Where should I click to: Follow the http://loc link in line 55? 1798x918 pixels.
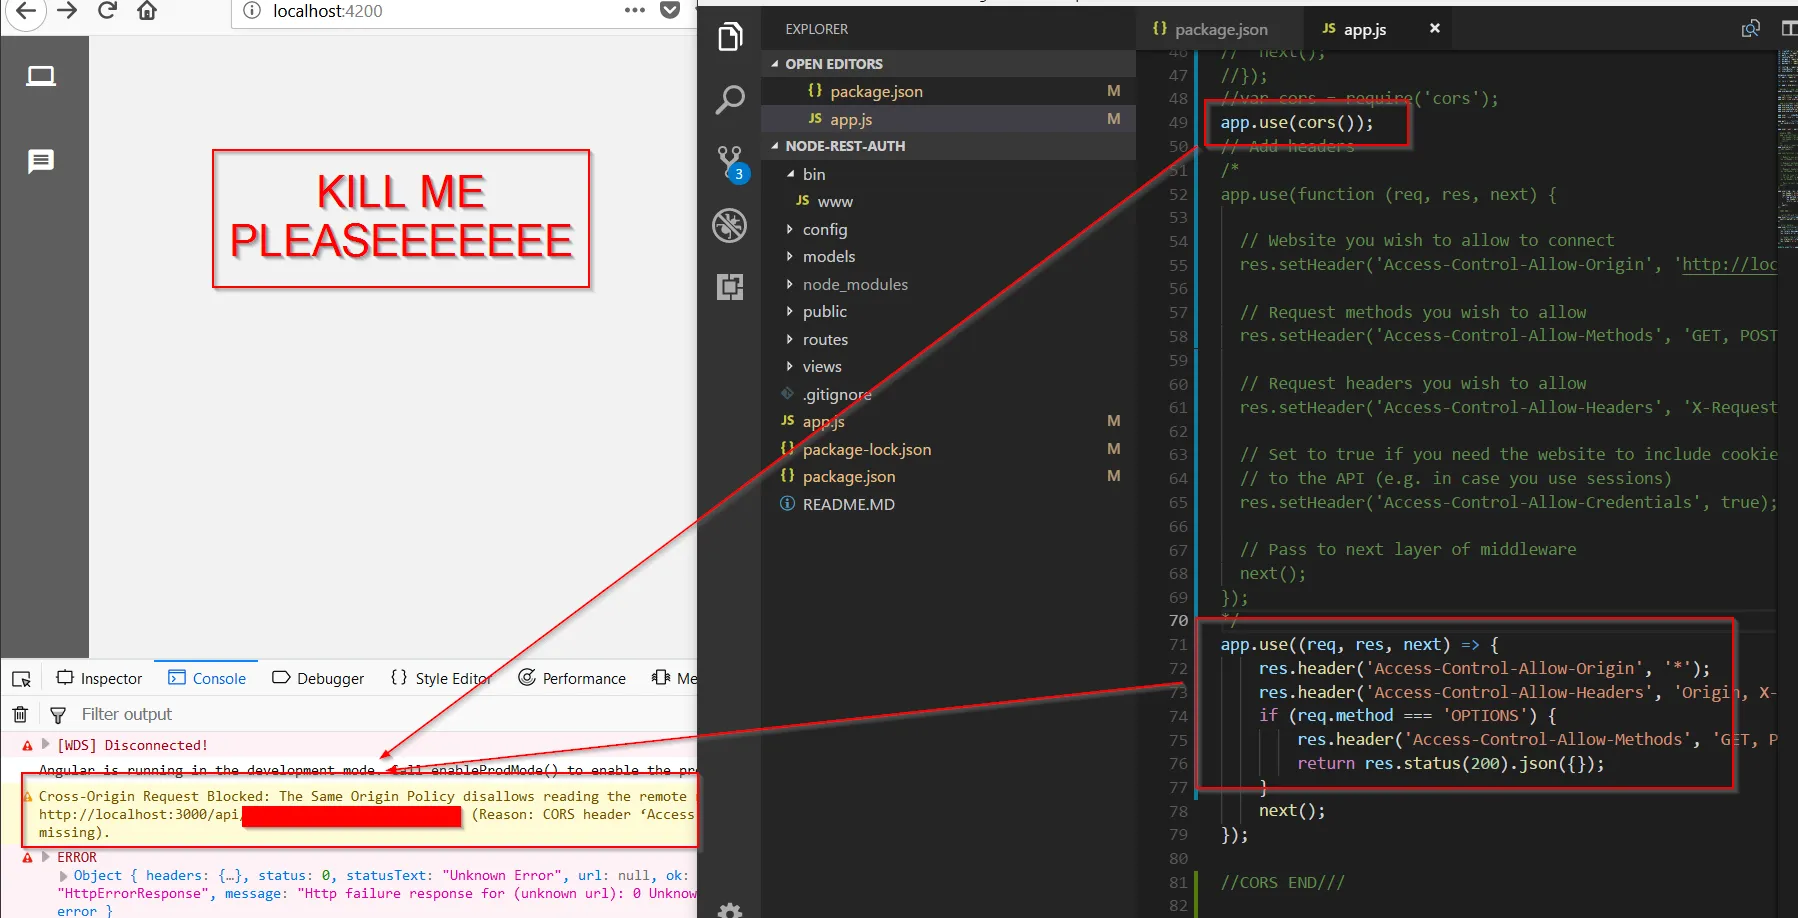pyautogui.click(x=1729, y=265)
